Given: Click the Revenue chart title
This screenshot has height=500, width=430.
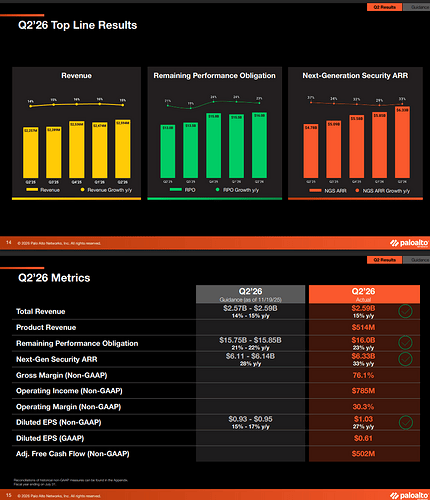Looking at the screenshot, I should (76, 76).
